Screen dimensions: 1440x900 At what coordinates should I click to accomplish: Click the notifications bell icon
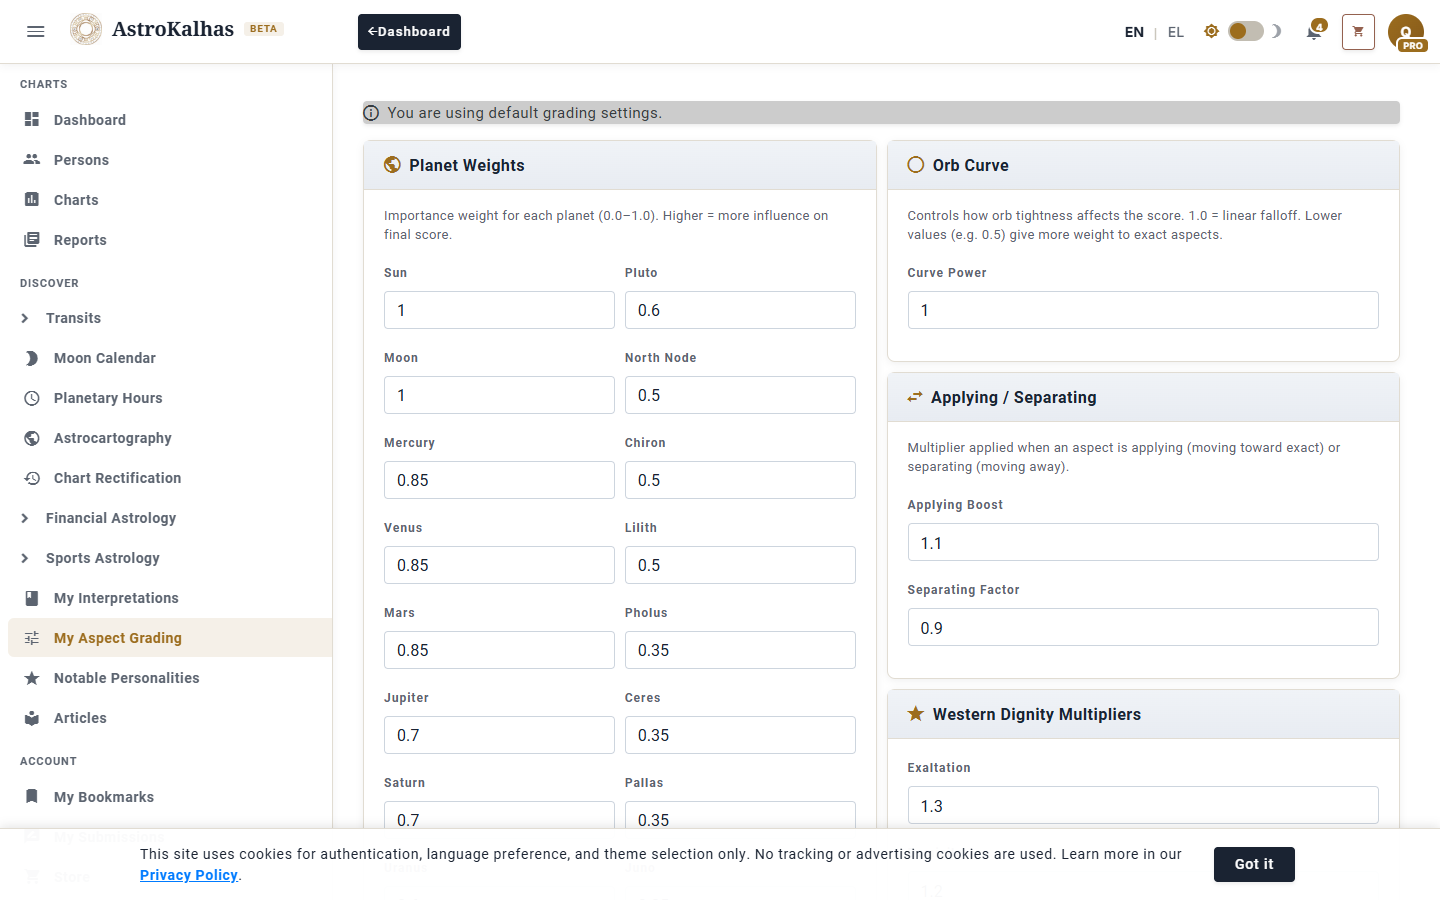[x=1314, y=32]
